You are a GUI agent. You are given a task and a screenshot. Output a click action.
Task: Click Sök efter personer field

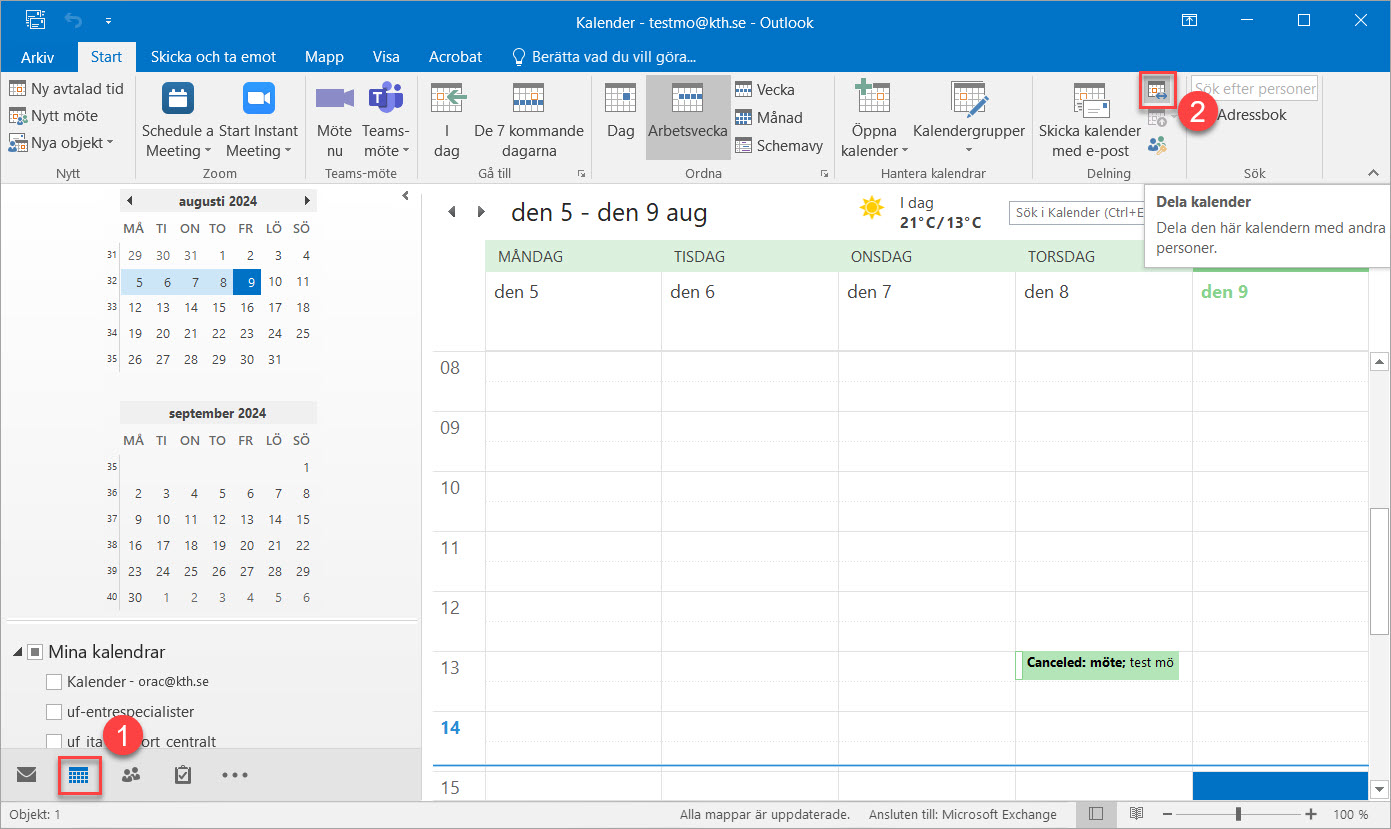pos(1254,89)
